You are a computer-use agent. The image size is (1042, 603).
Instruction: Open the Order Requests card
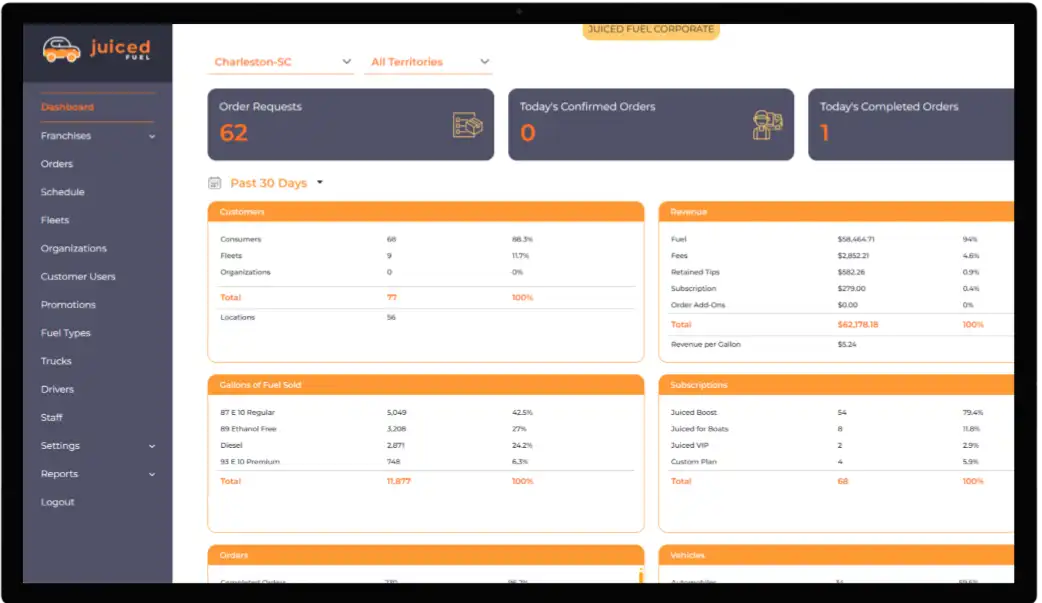(x=351, y=124)
